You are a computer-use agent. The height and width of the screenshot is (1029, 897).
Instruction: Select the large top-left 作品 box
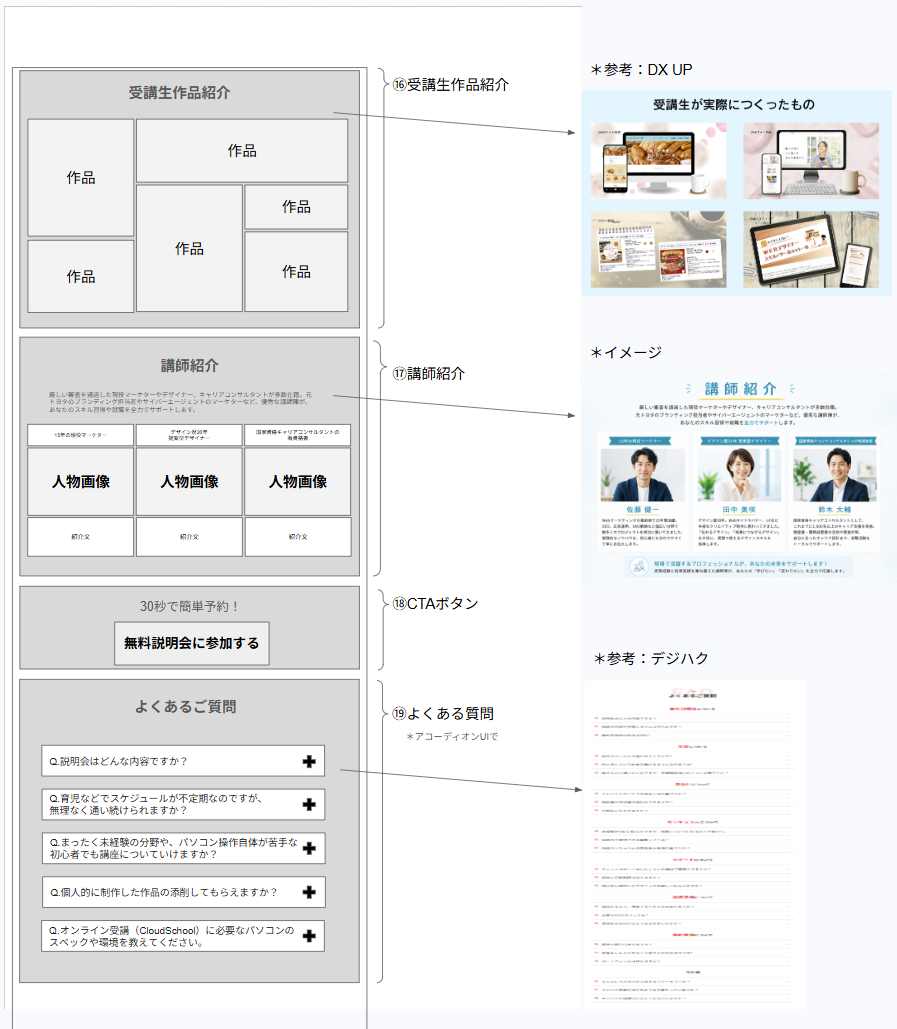click(x=81, y=178)
